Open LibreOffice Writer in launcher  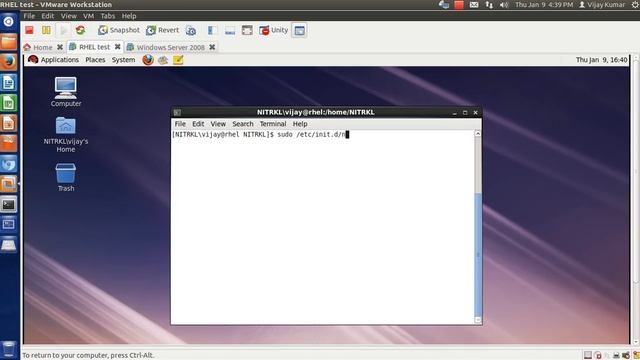click(9, 82)
